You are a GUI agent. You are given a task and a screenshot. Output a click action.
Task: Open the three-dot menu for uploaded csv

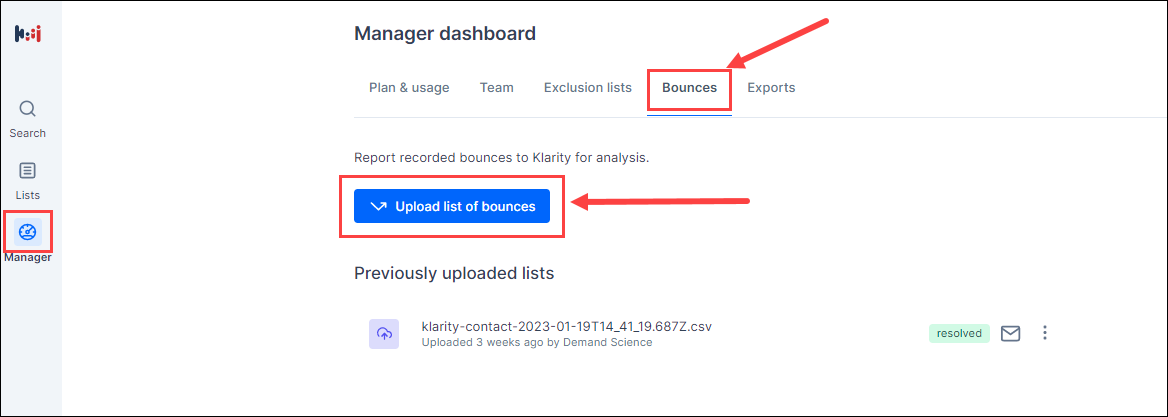click(x=1045, y=333)
